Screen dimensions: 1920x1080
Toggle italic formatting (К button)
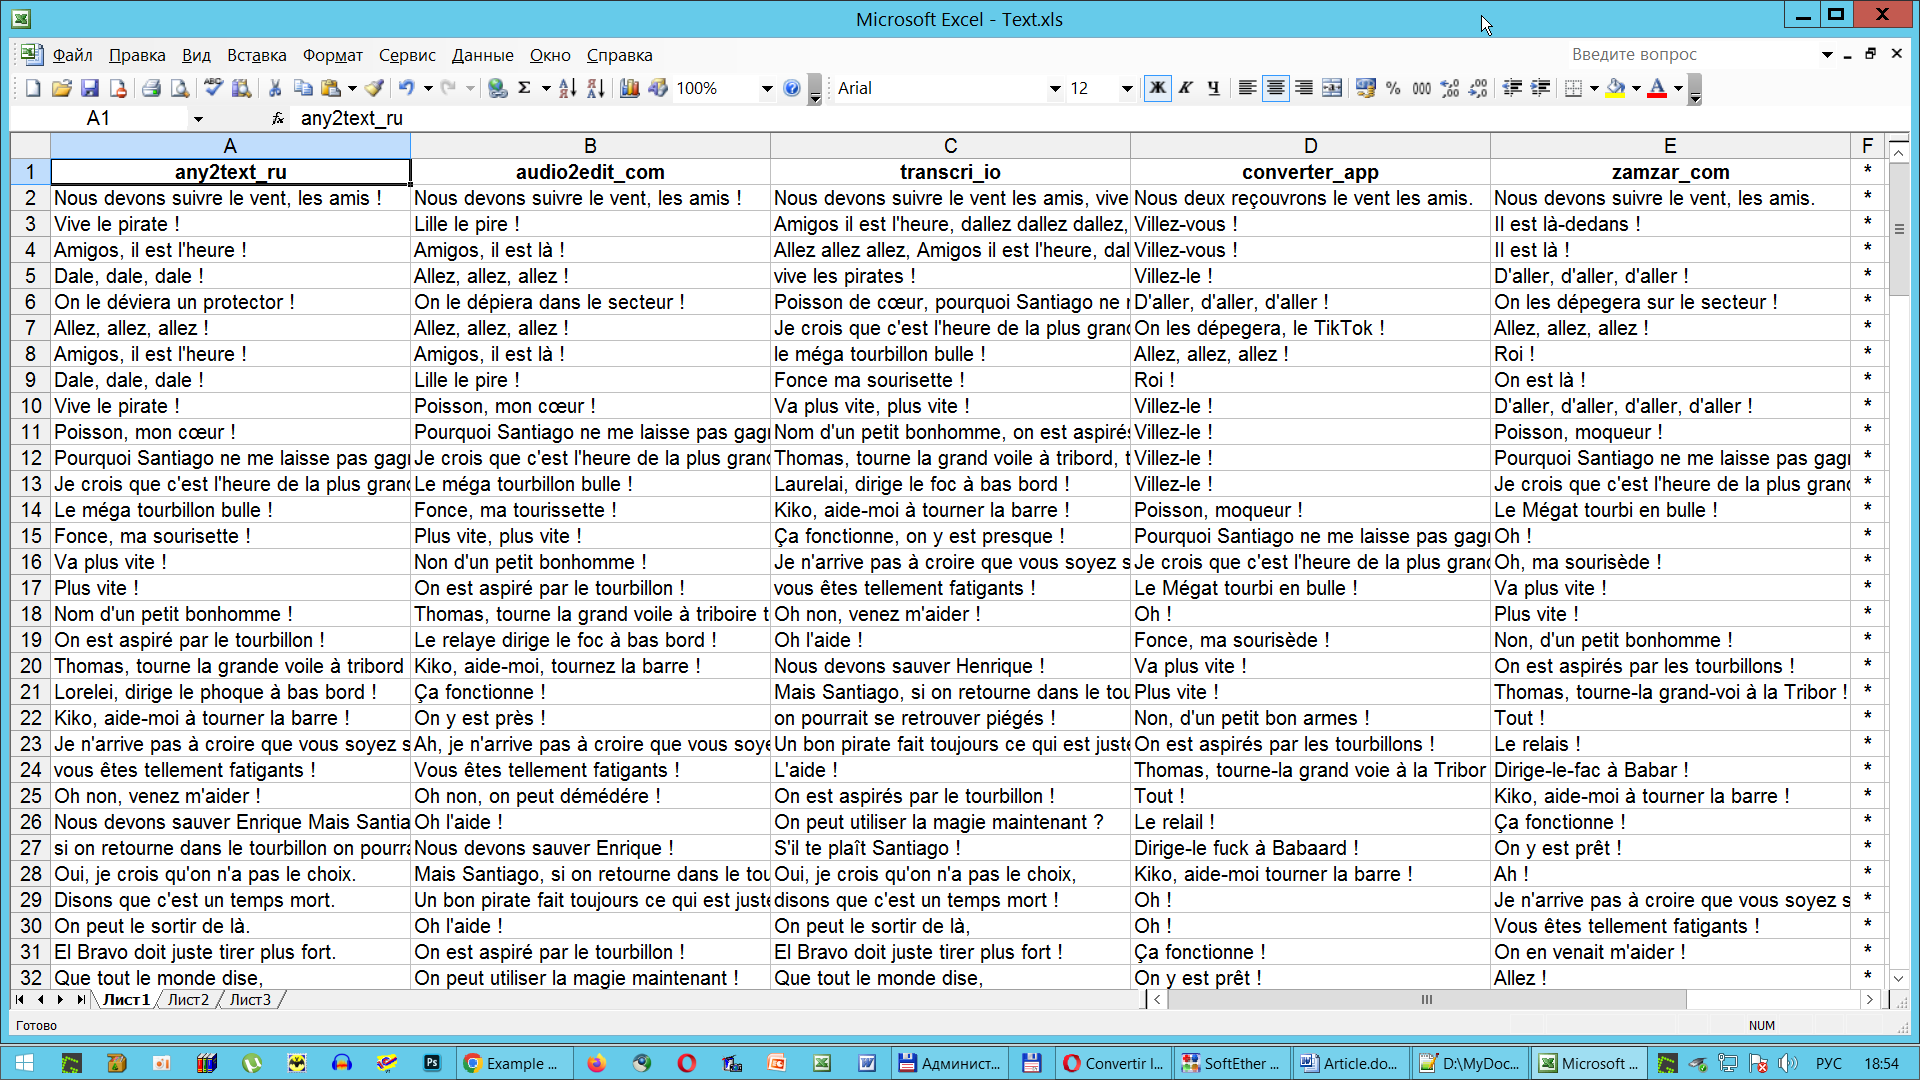tap(1186, 88)
